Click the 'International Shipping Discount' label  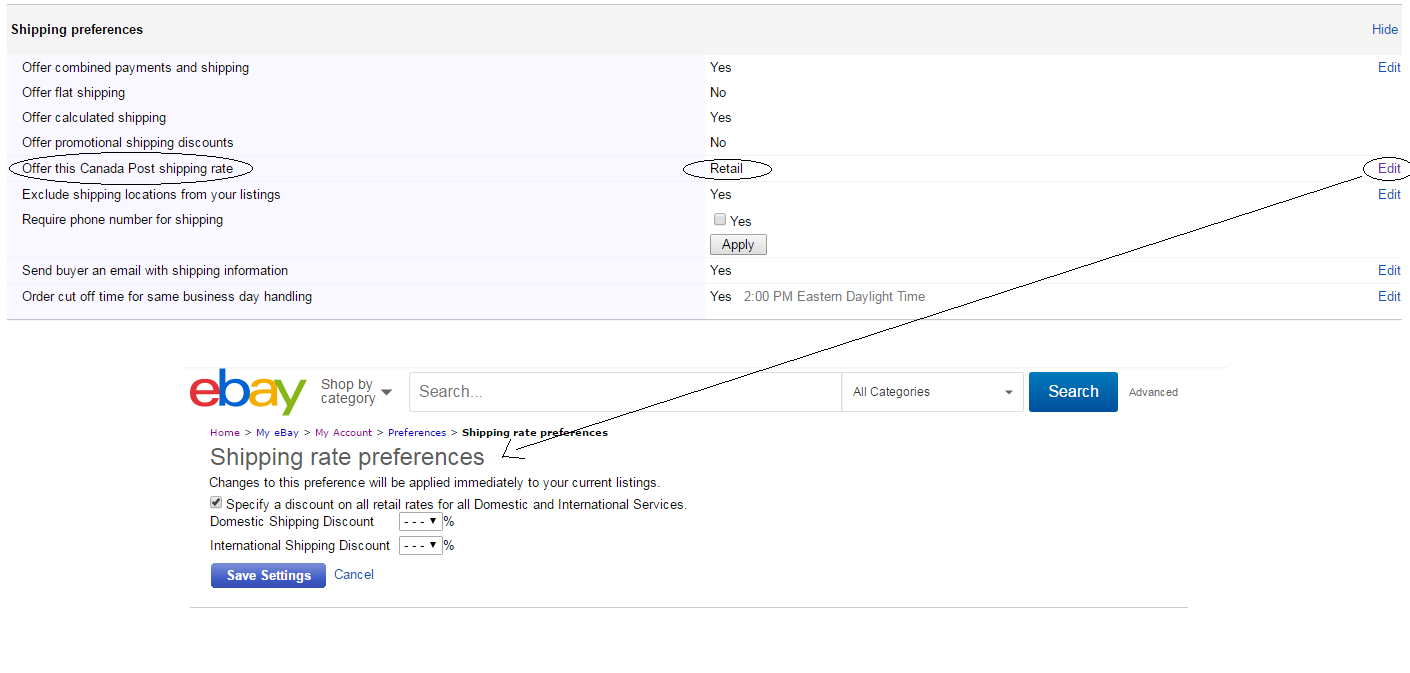[x=300, y=546]
